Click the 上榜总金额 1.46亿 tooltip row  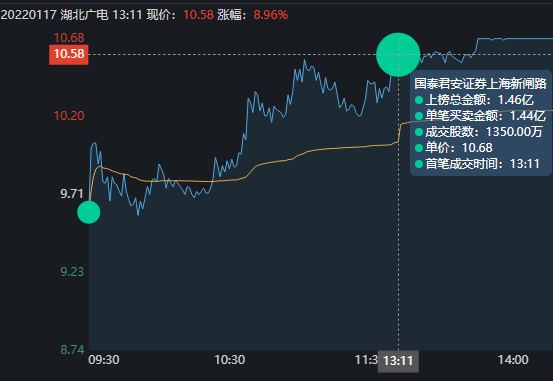(474, 100)
